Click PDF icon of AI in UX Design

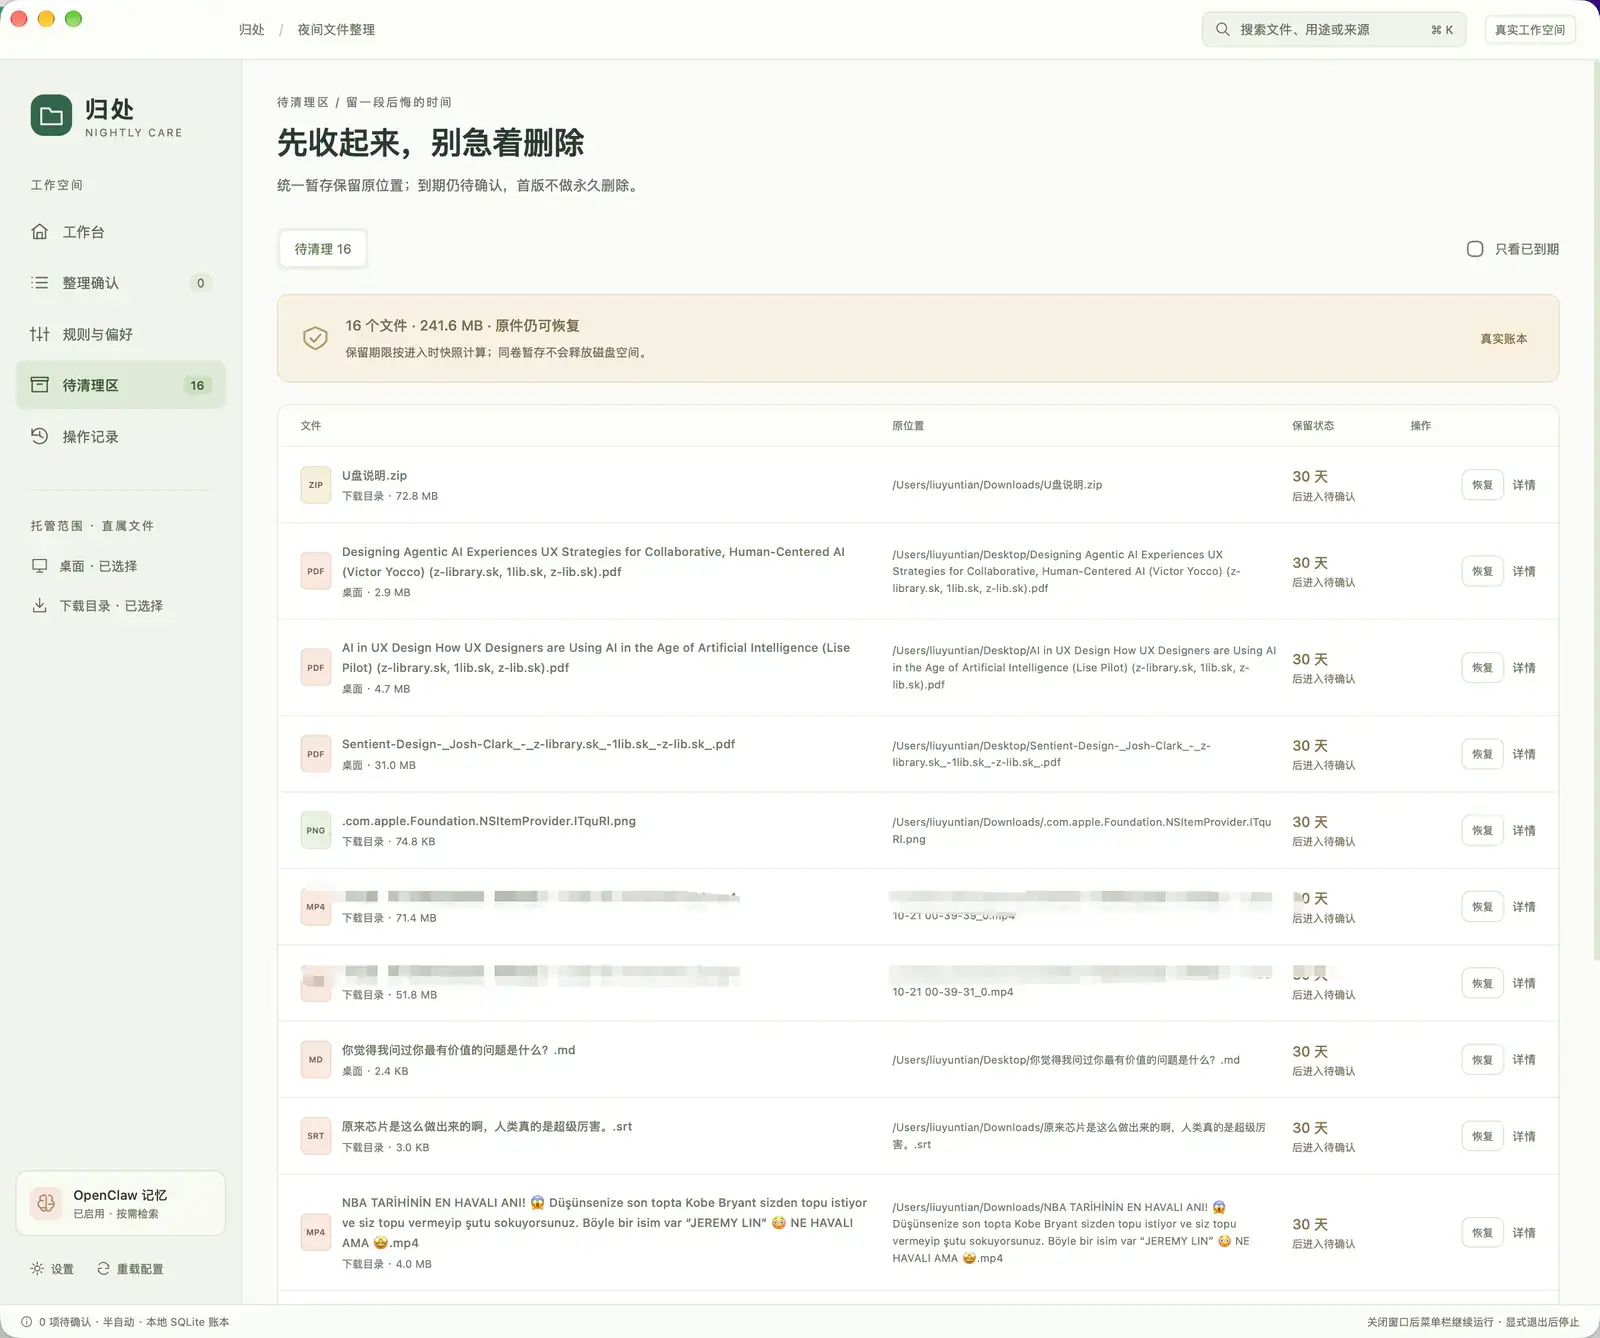tap(316, 667)
